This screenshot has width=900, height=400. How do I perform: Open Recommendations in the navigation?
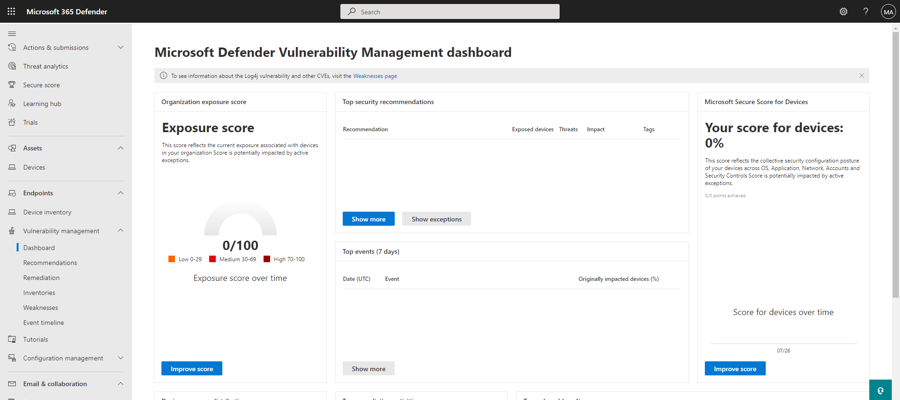50,263
